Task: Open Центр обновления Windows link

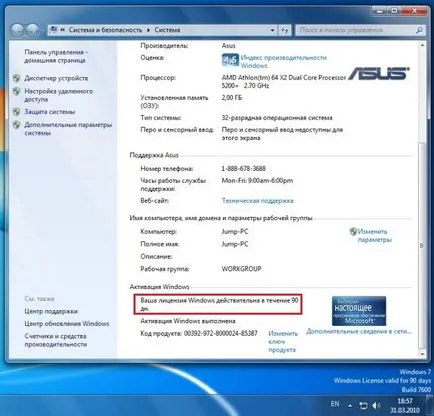Action: [67, 323]
